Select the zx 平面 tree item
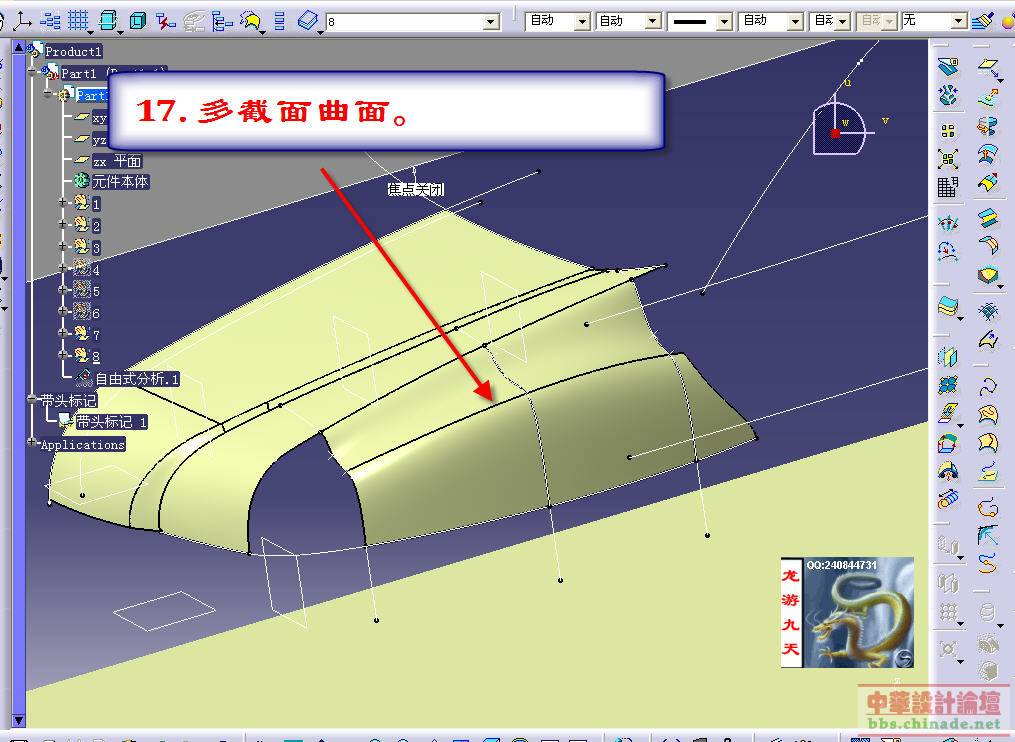This screenshot has width=1015, height=742. (x=116, y=161)
